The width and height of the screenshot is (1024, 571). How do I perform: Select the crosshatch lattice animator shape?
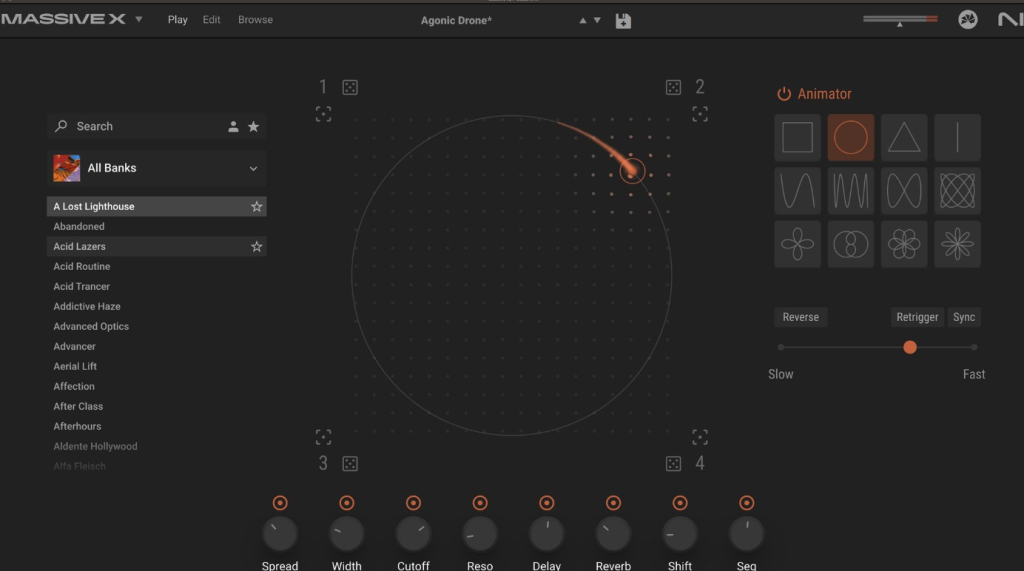click(x=957, y=191)
